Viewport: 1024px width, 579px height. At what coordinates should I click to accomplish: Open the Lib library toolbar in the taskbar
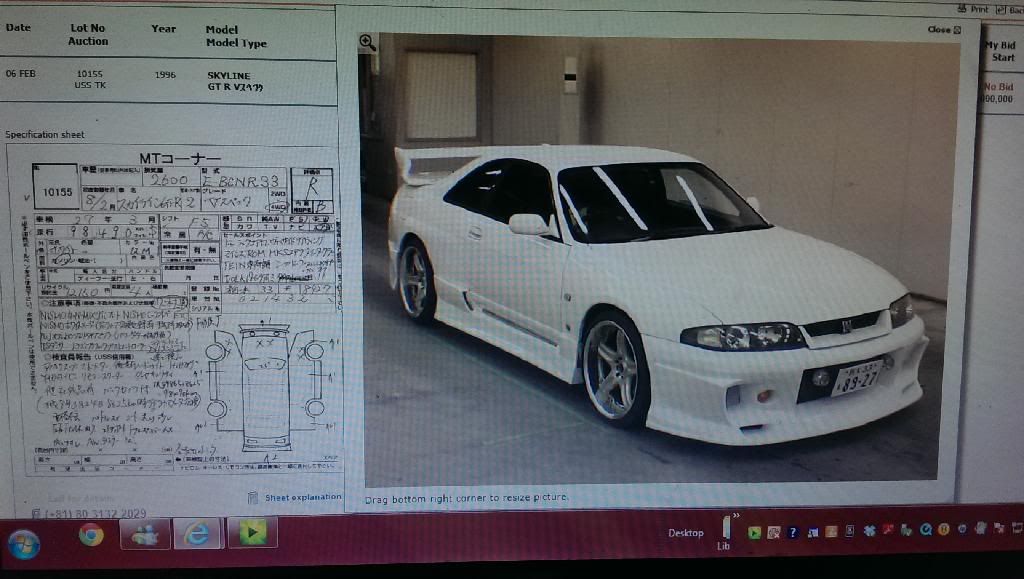724,533
